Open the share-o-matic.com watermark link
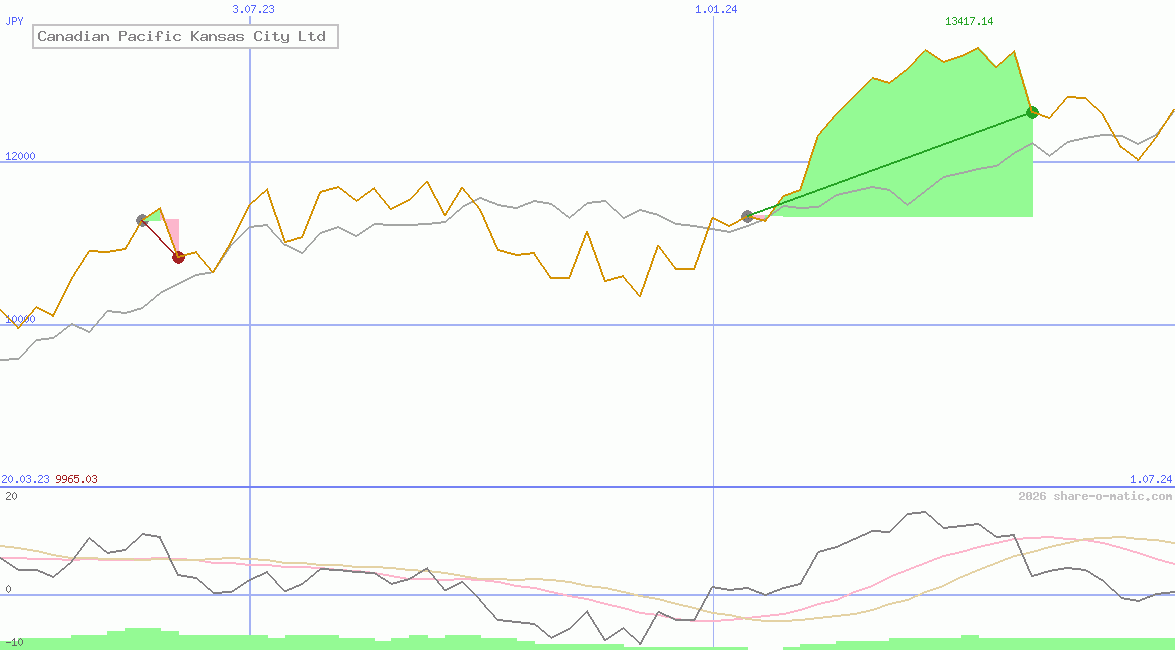Image resolution: width=1175 pixels, height=650 pixels. coord(1095,496)
